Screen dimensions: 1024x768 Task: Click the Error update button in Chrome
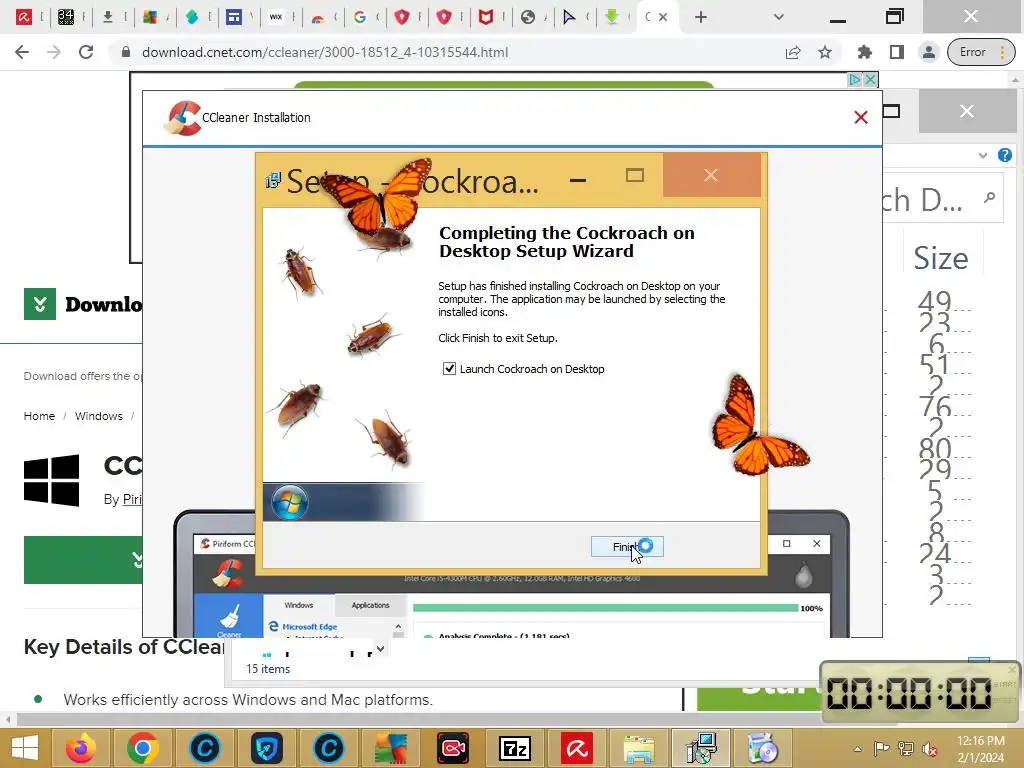click(x=981, y=52)
